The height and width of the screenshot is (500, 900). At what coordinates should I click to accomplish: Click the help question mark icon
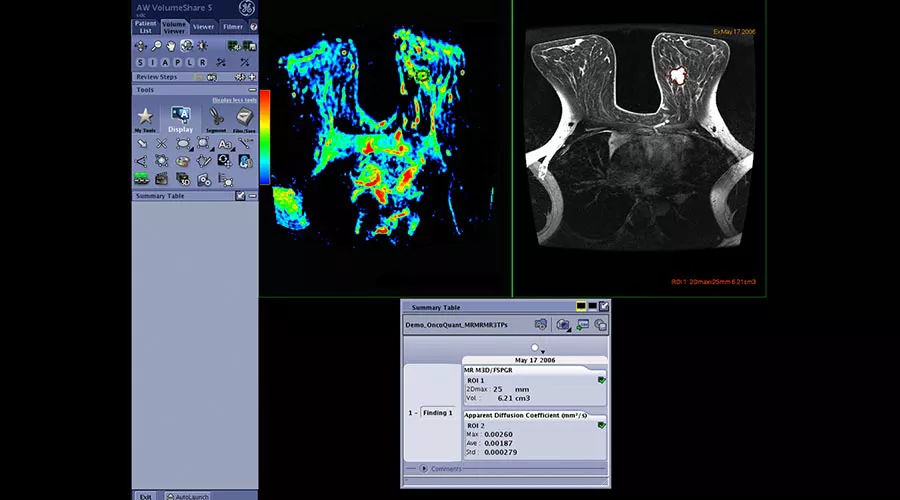pyautogui.click(x=253, y=26)
